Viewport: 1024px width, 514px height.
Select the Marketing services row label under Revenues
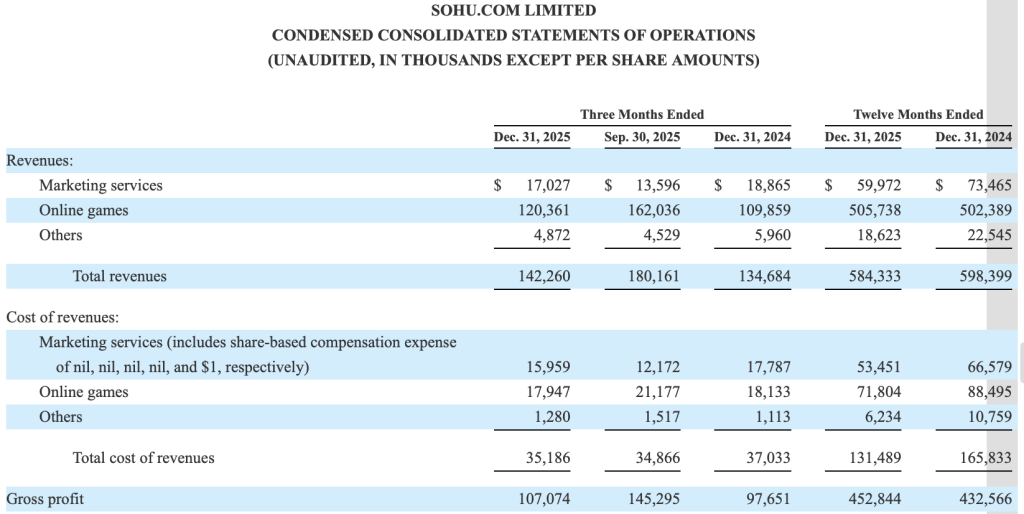(x=100, y=185)
